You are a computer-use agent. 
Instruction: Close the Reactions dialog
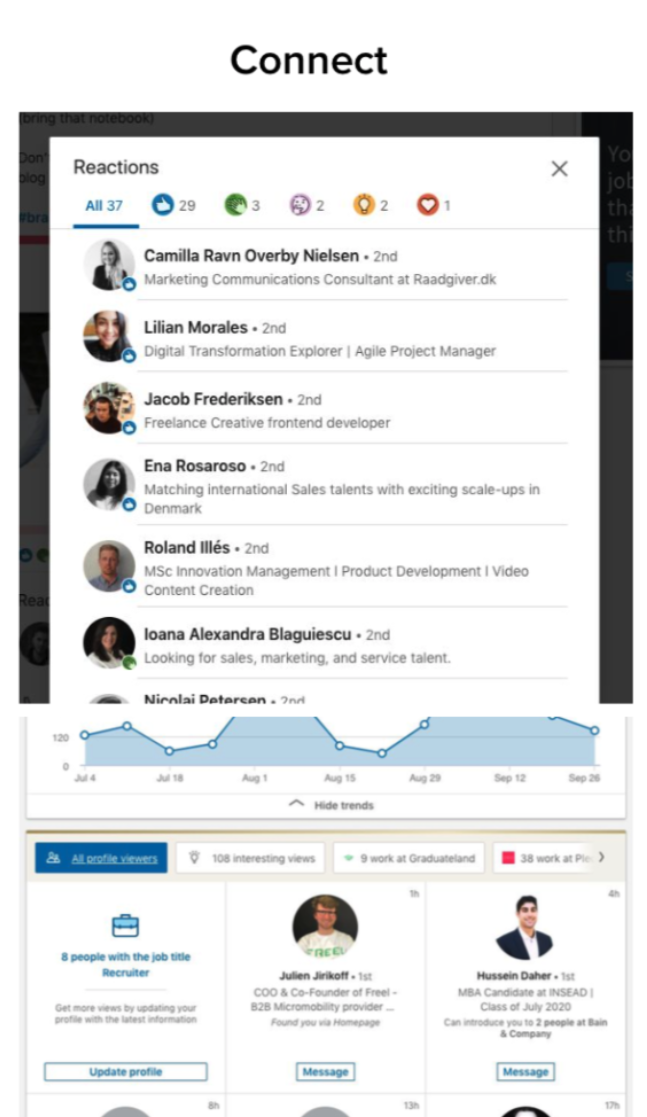559,169
